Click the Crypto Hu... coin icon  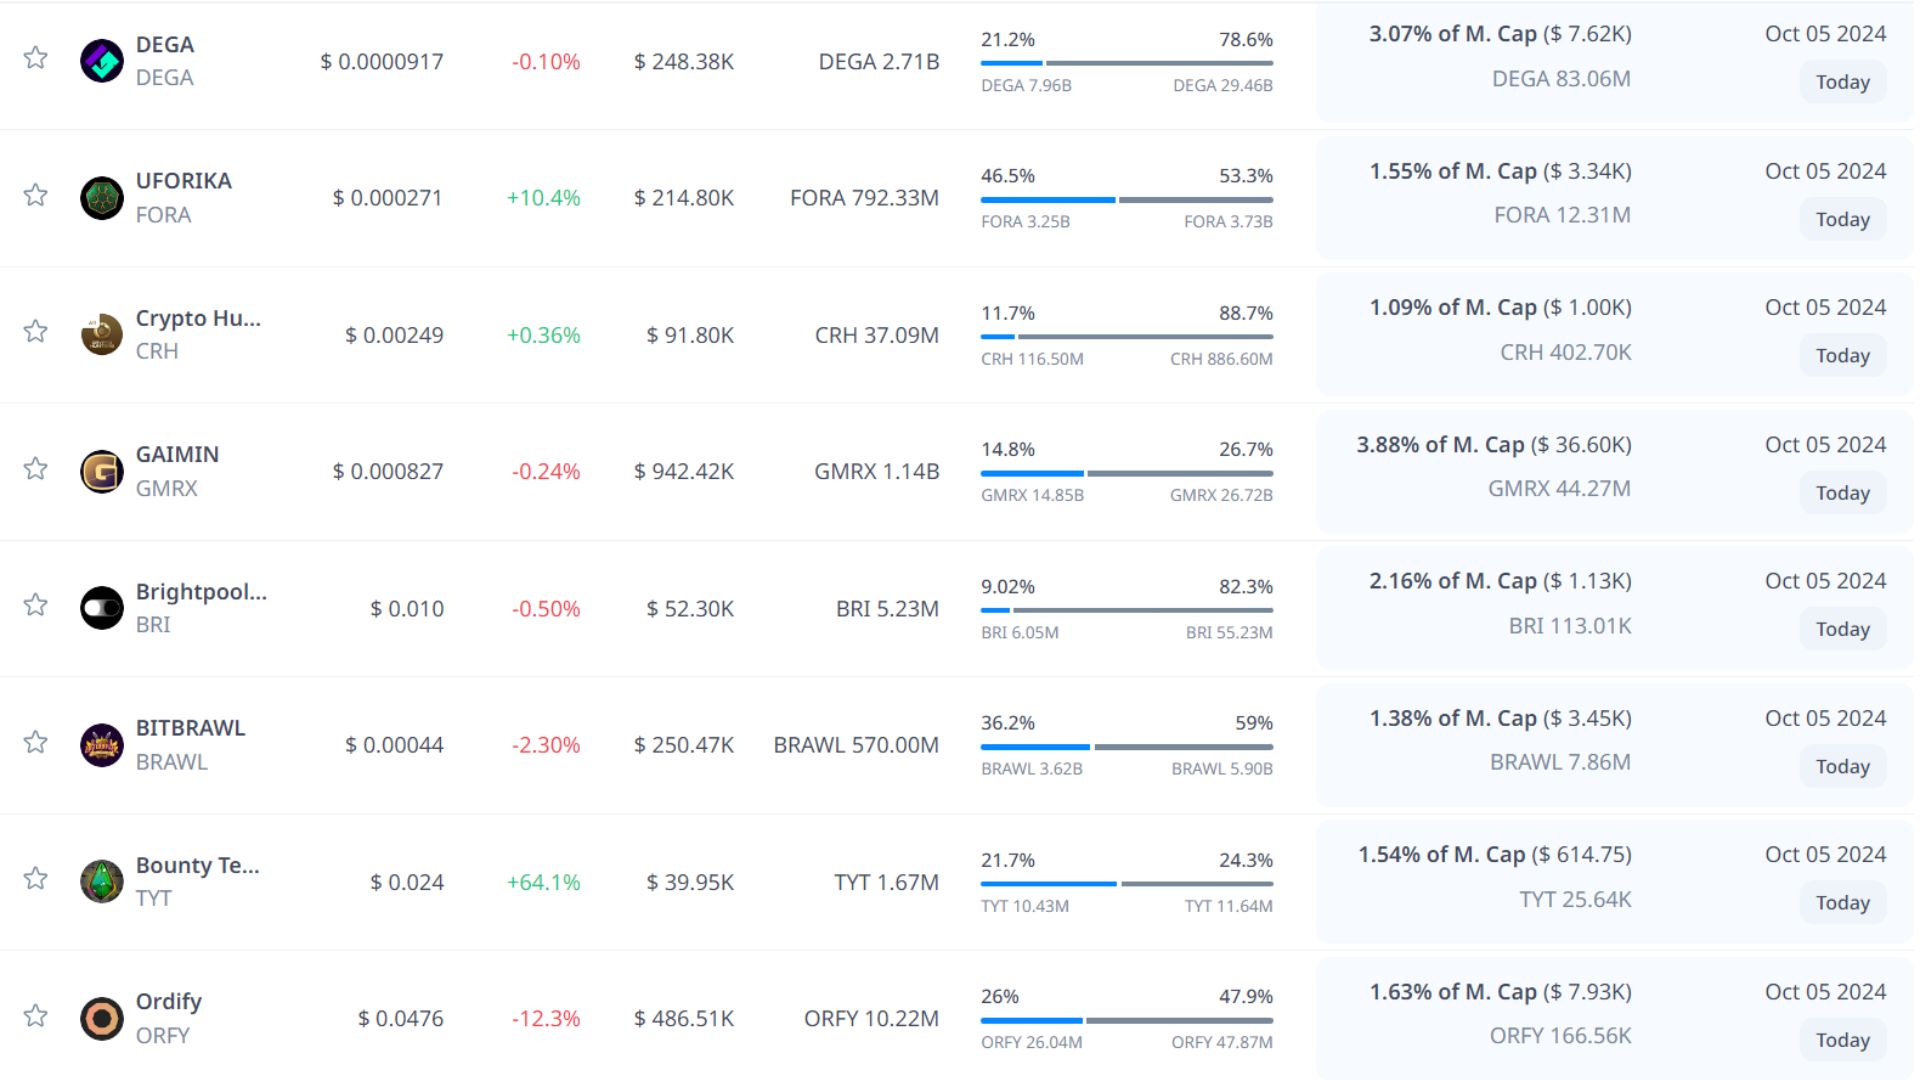coord(101,335)
